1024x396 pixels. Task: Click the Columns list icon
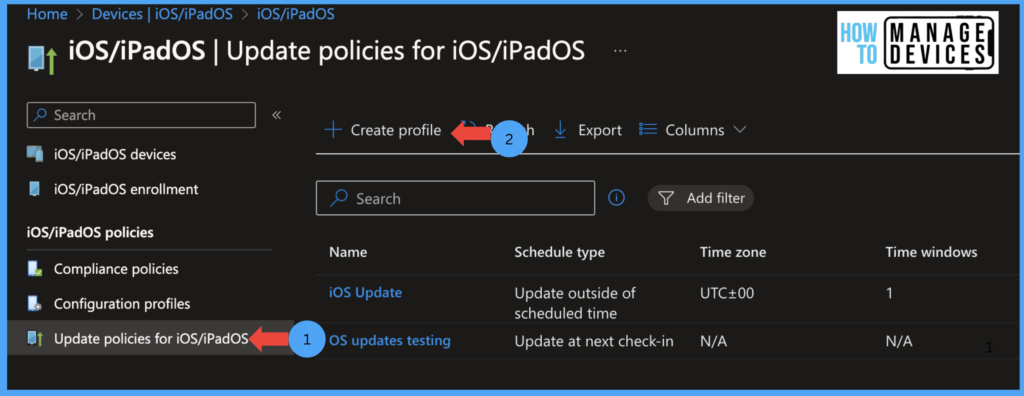click(647, 129)
